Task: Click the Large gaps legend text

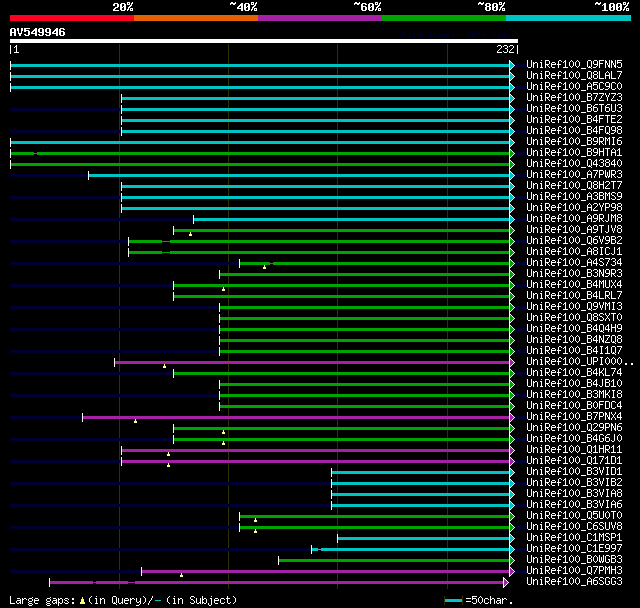Action: pos(42,601)
